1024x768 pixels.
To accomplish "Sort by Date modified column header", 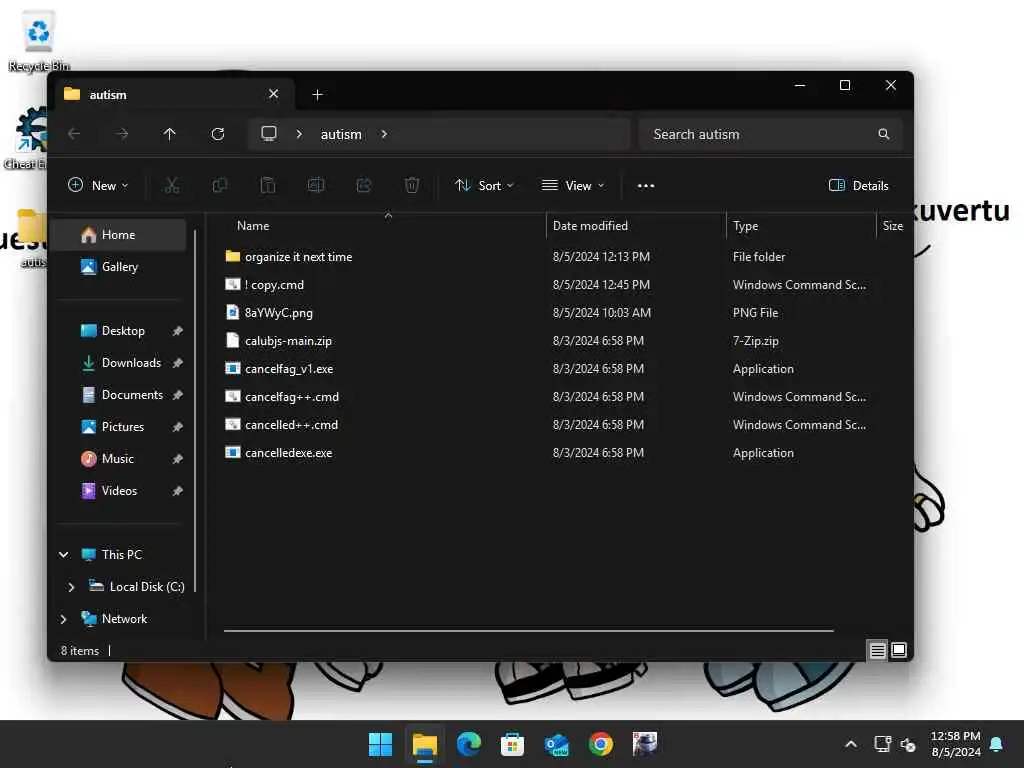I will click(635, 226).
